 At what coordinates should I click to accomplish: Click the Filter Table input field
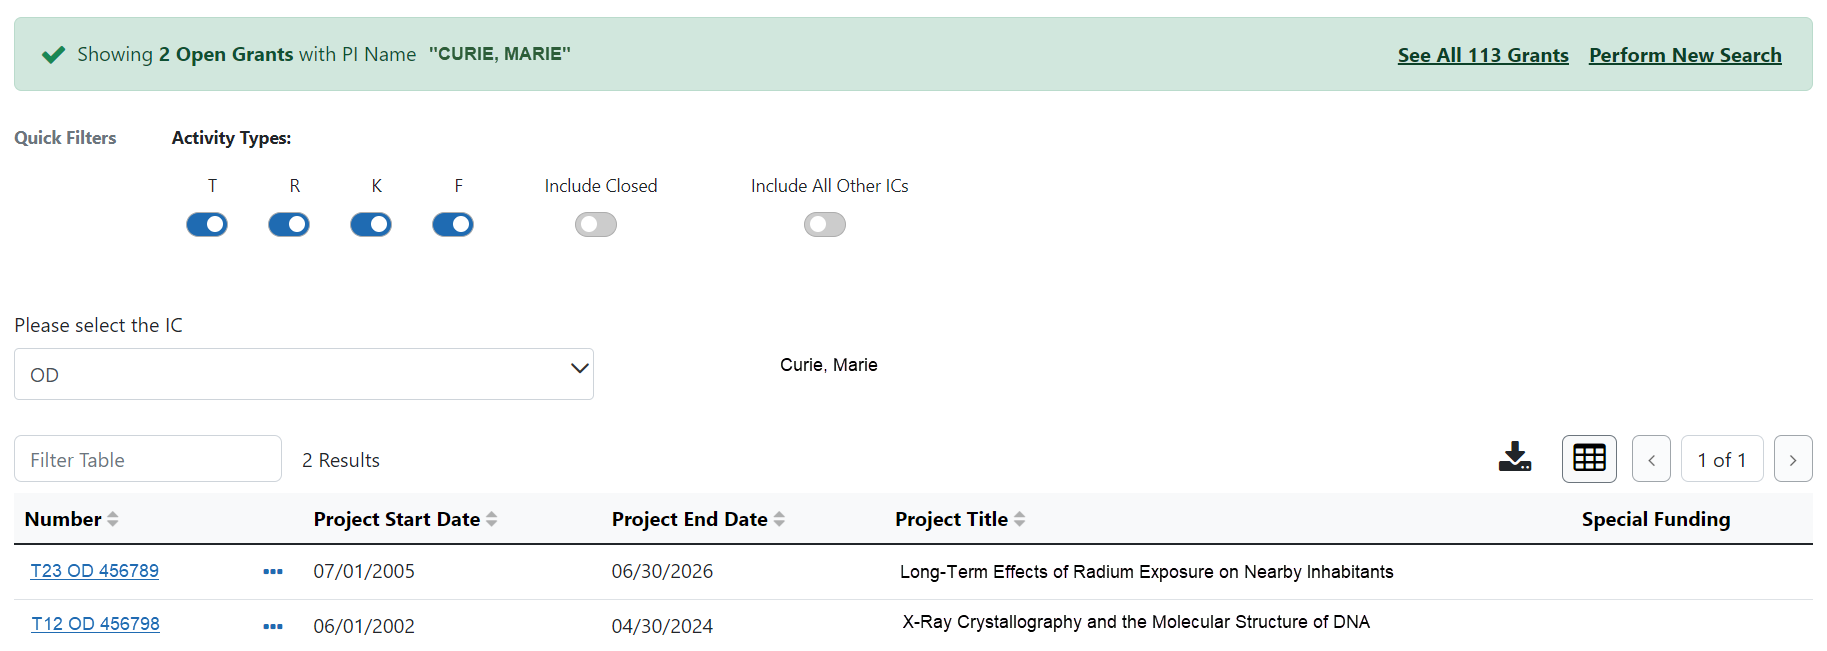pos(148,459)
